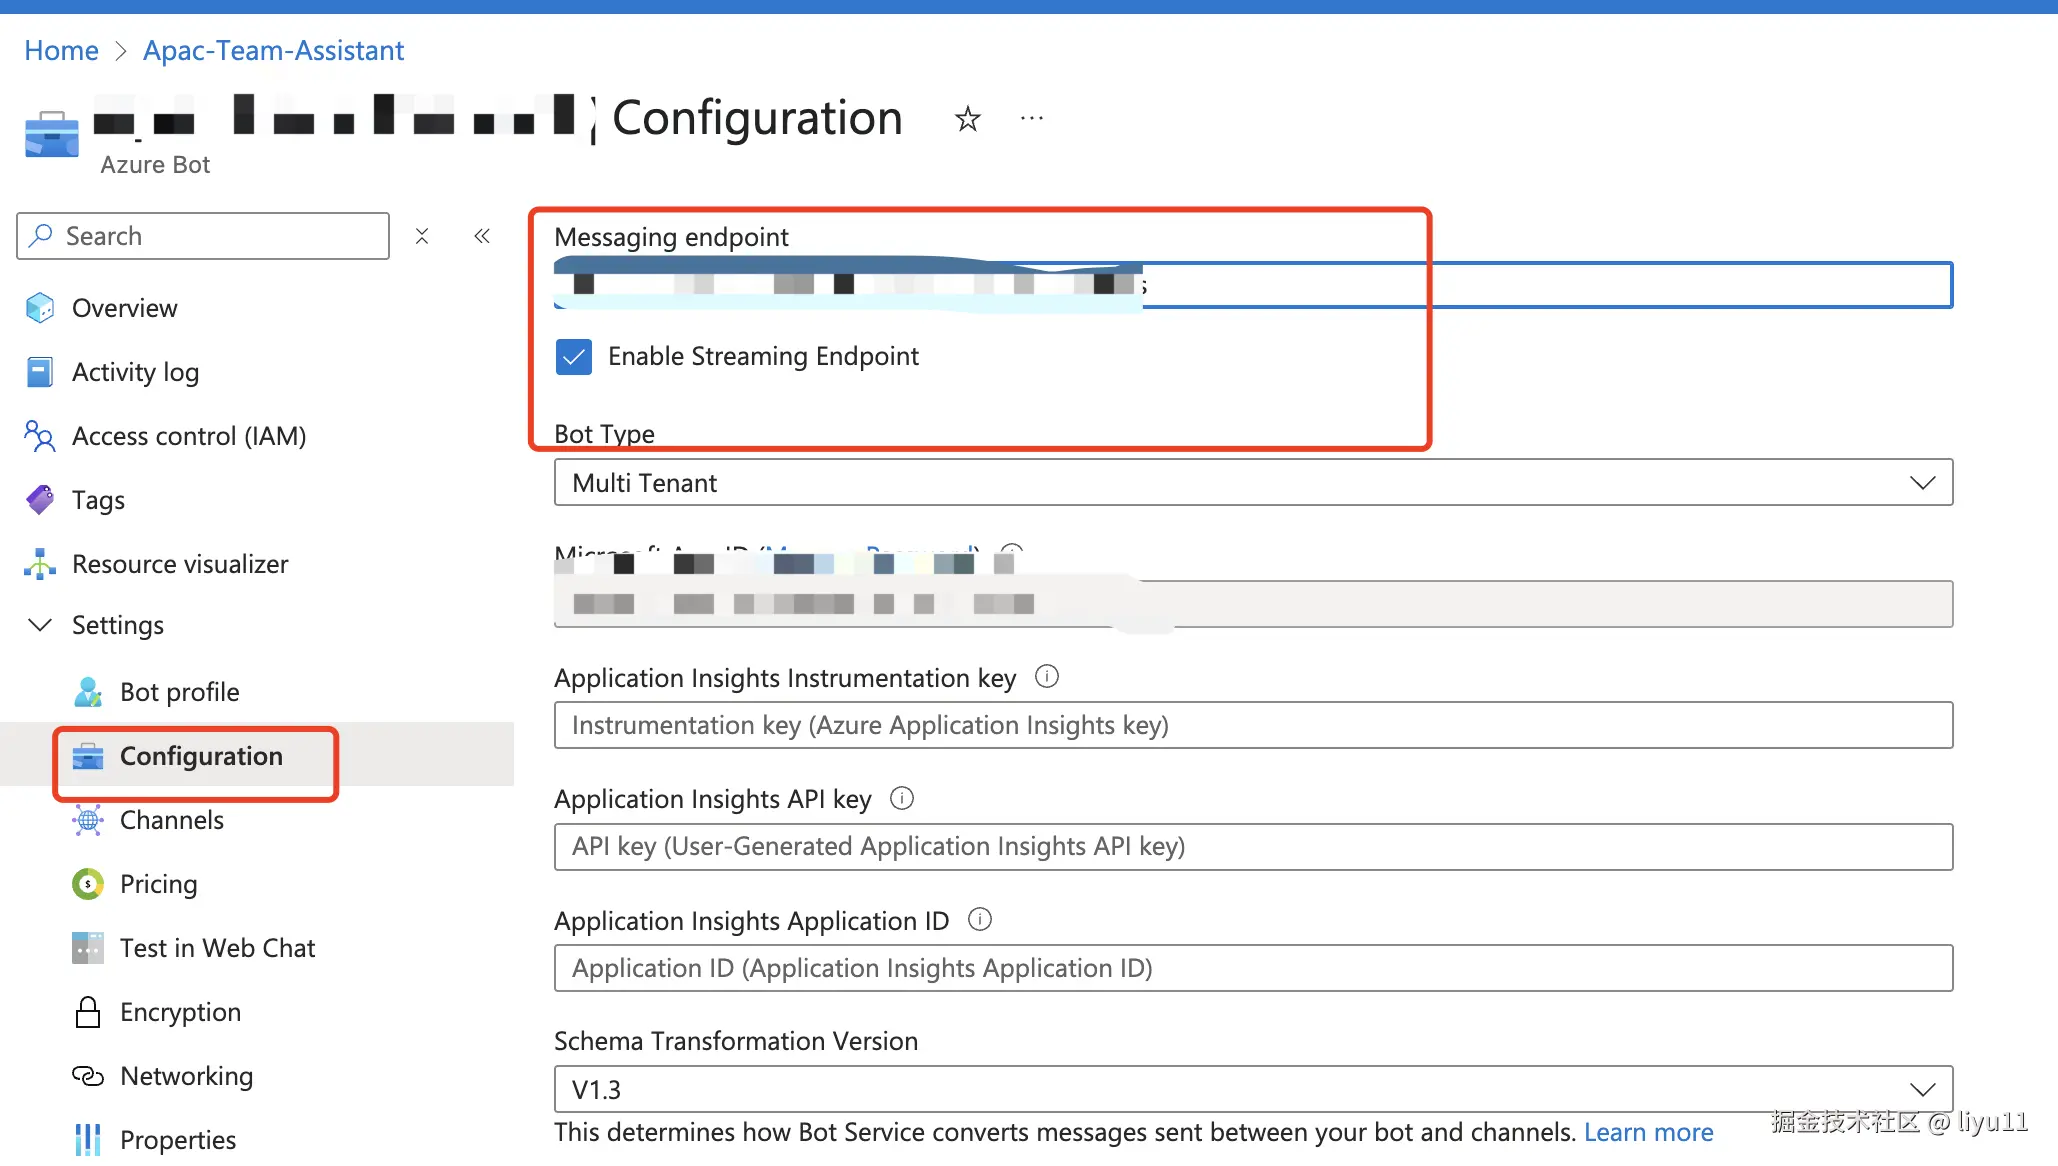Image resolution: width=2058 pixels, height=1166 pixels.
Task: Click the Instrumentation key input field
Action: (1252, 725)
